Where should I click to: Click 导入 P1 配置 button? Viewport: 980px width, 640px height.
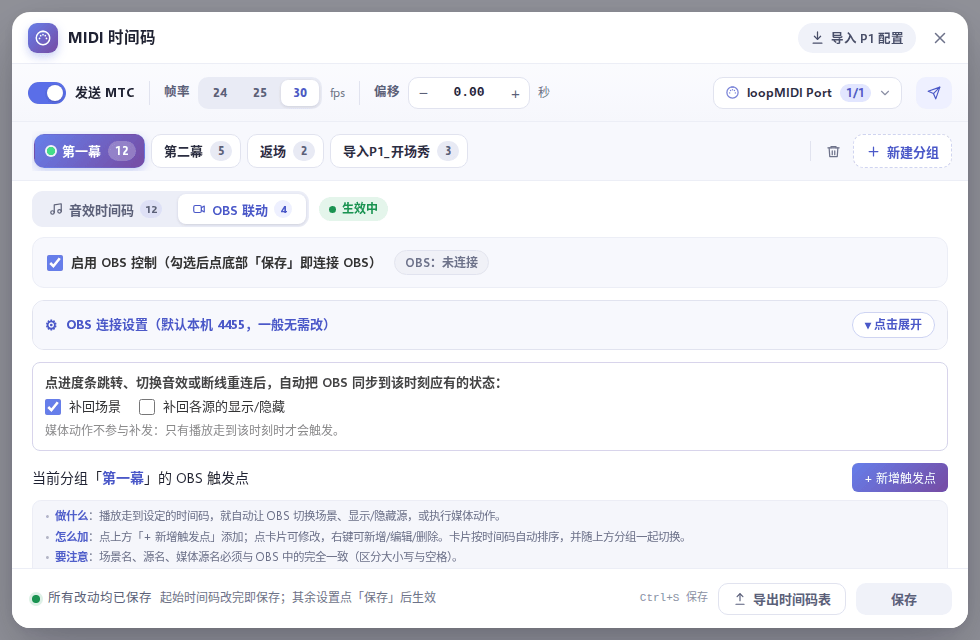tap(857, 38)
